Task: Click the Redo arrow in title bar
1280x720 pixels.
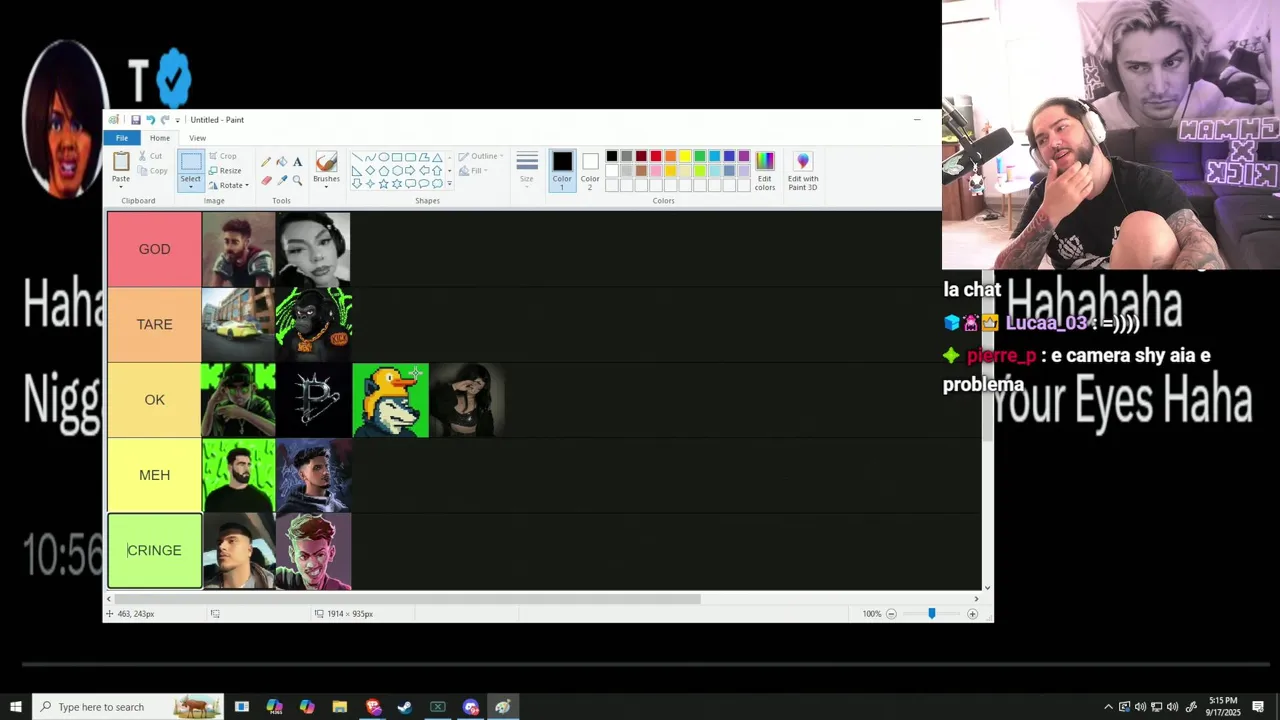Action: (x=165, y=120)
